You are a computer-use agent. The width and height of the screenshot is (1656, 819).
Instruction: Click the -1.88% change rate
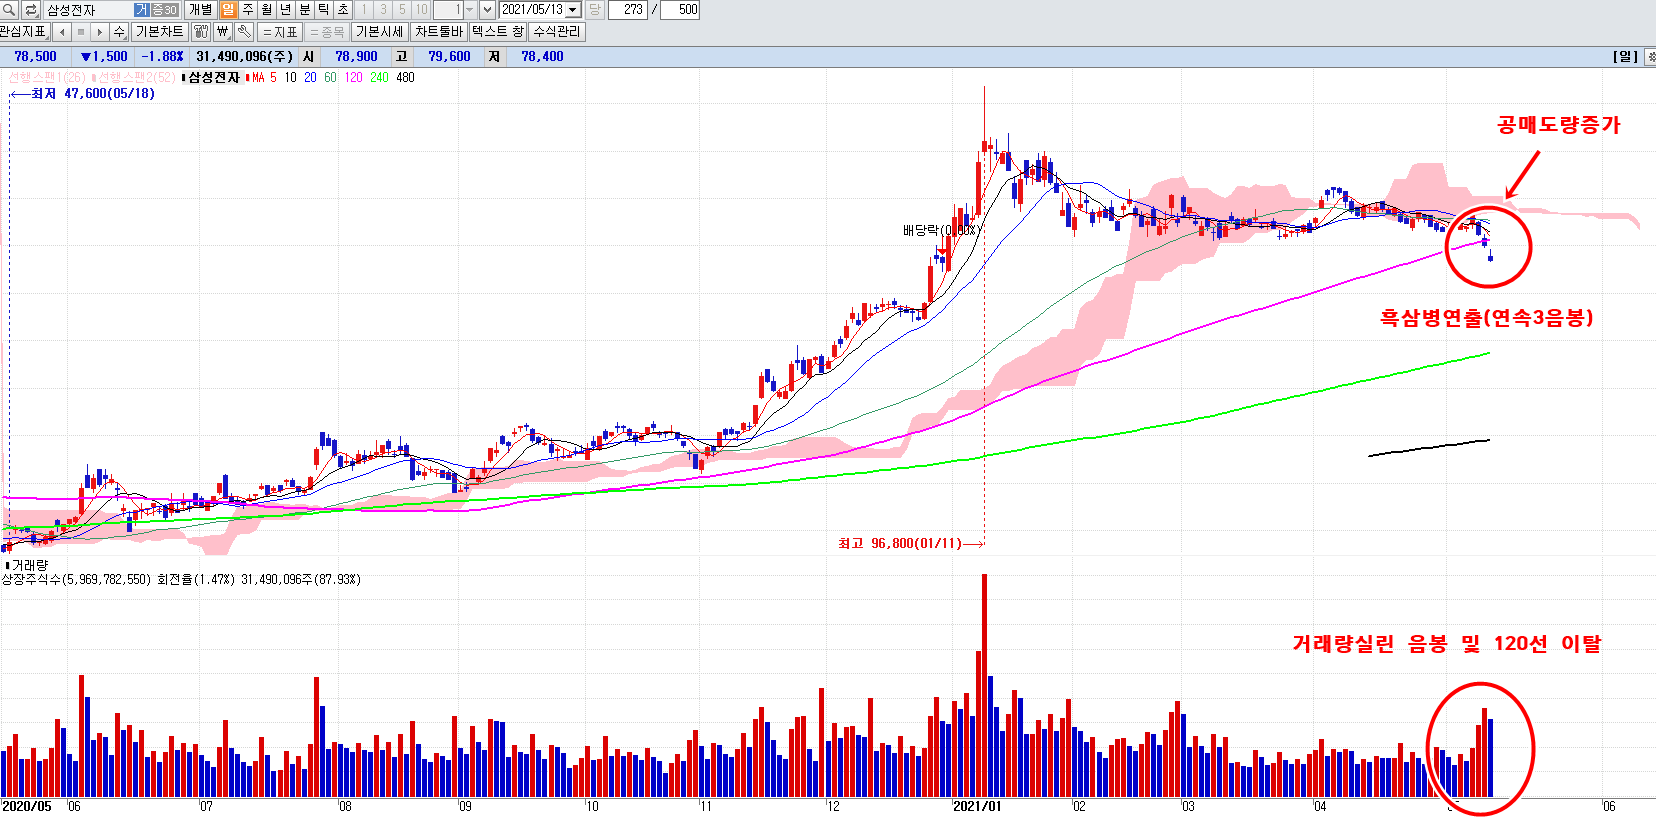(x=162, y=57)
